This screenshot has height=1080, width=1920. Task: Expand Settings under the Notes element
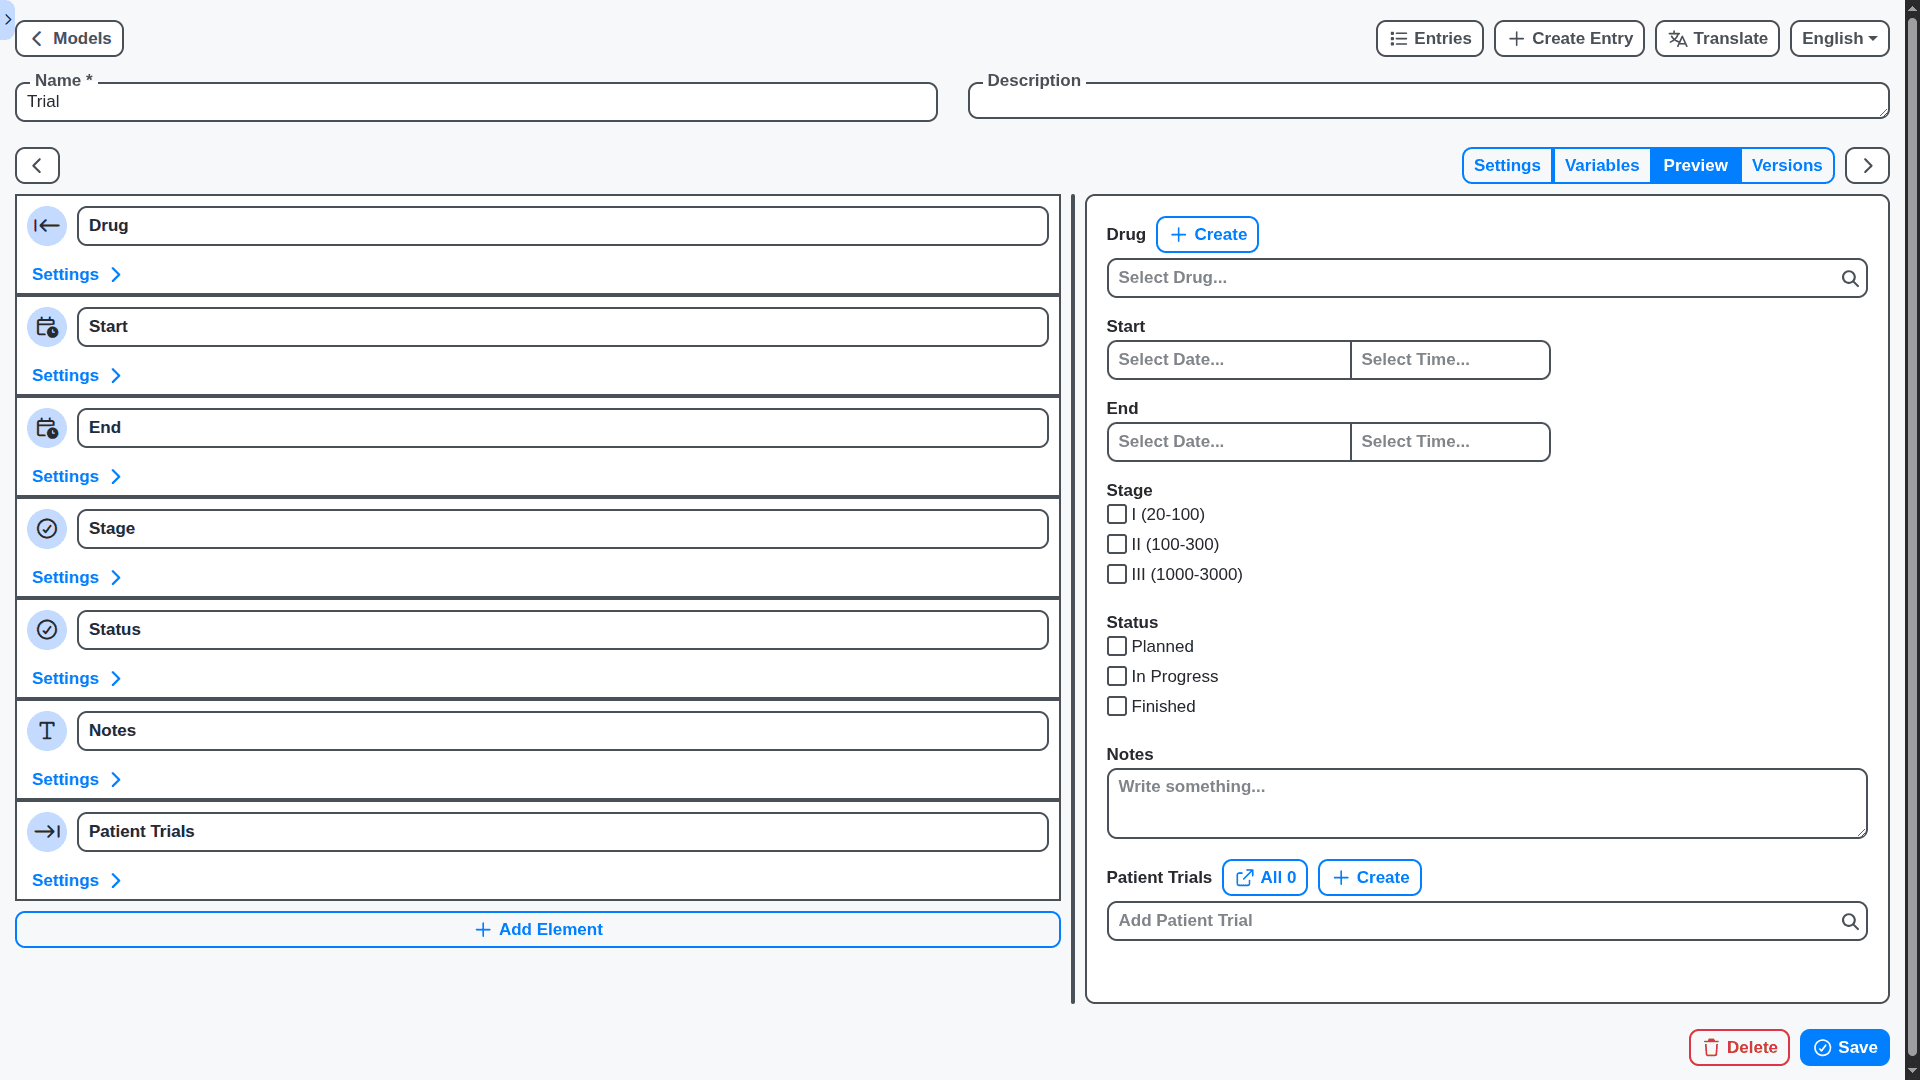tap(76, 779)
